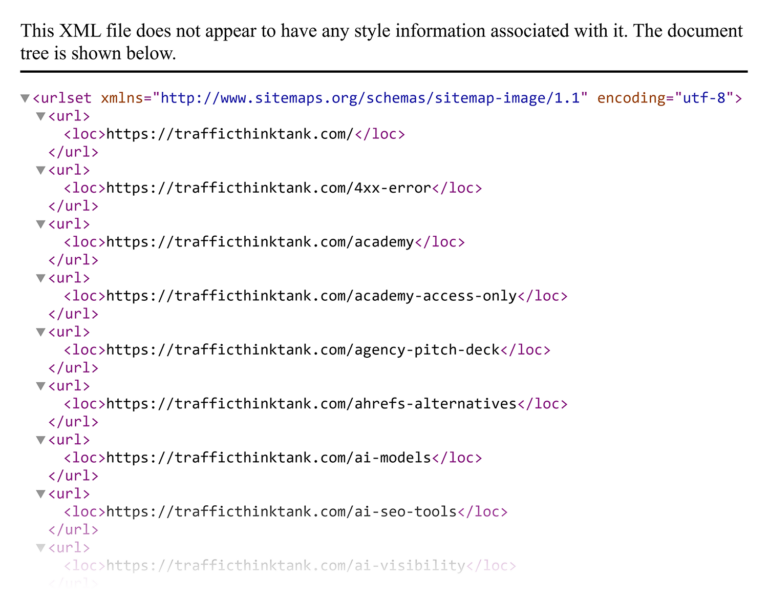The image size is (768, 598).
Task: Collapse url node containing trafficthinktank.com/ homepage
Action: [41, 117]
